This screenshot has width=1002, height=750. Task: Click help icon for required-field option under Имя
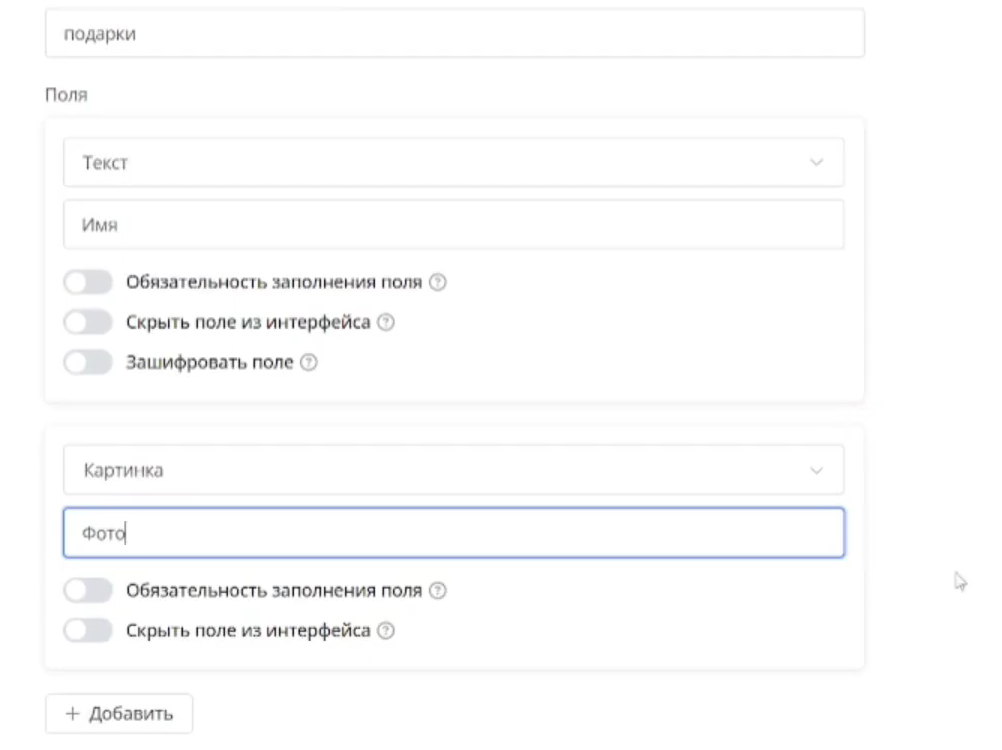[437, 283]
